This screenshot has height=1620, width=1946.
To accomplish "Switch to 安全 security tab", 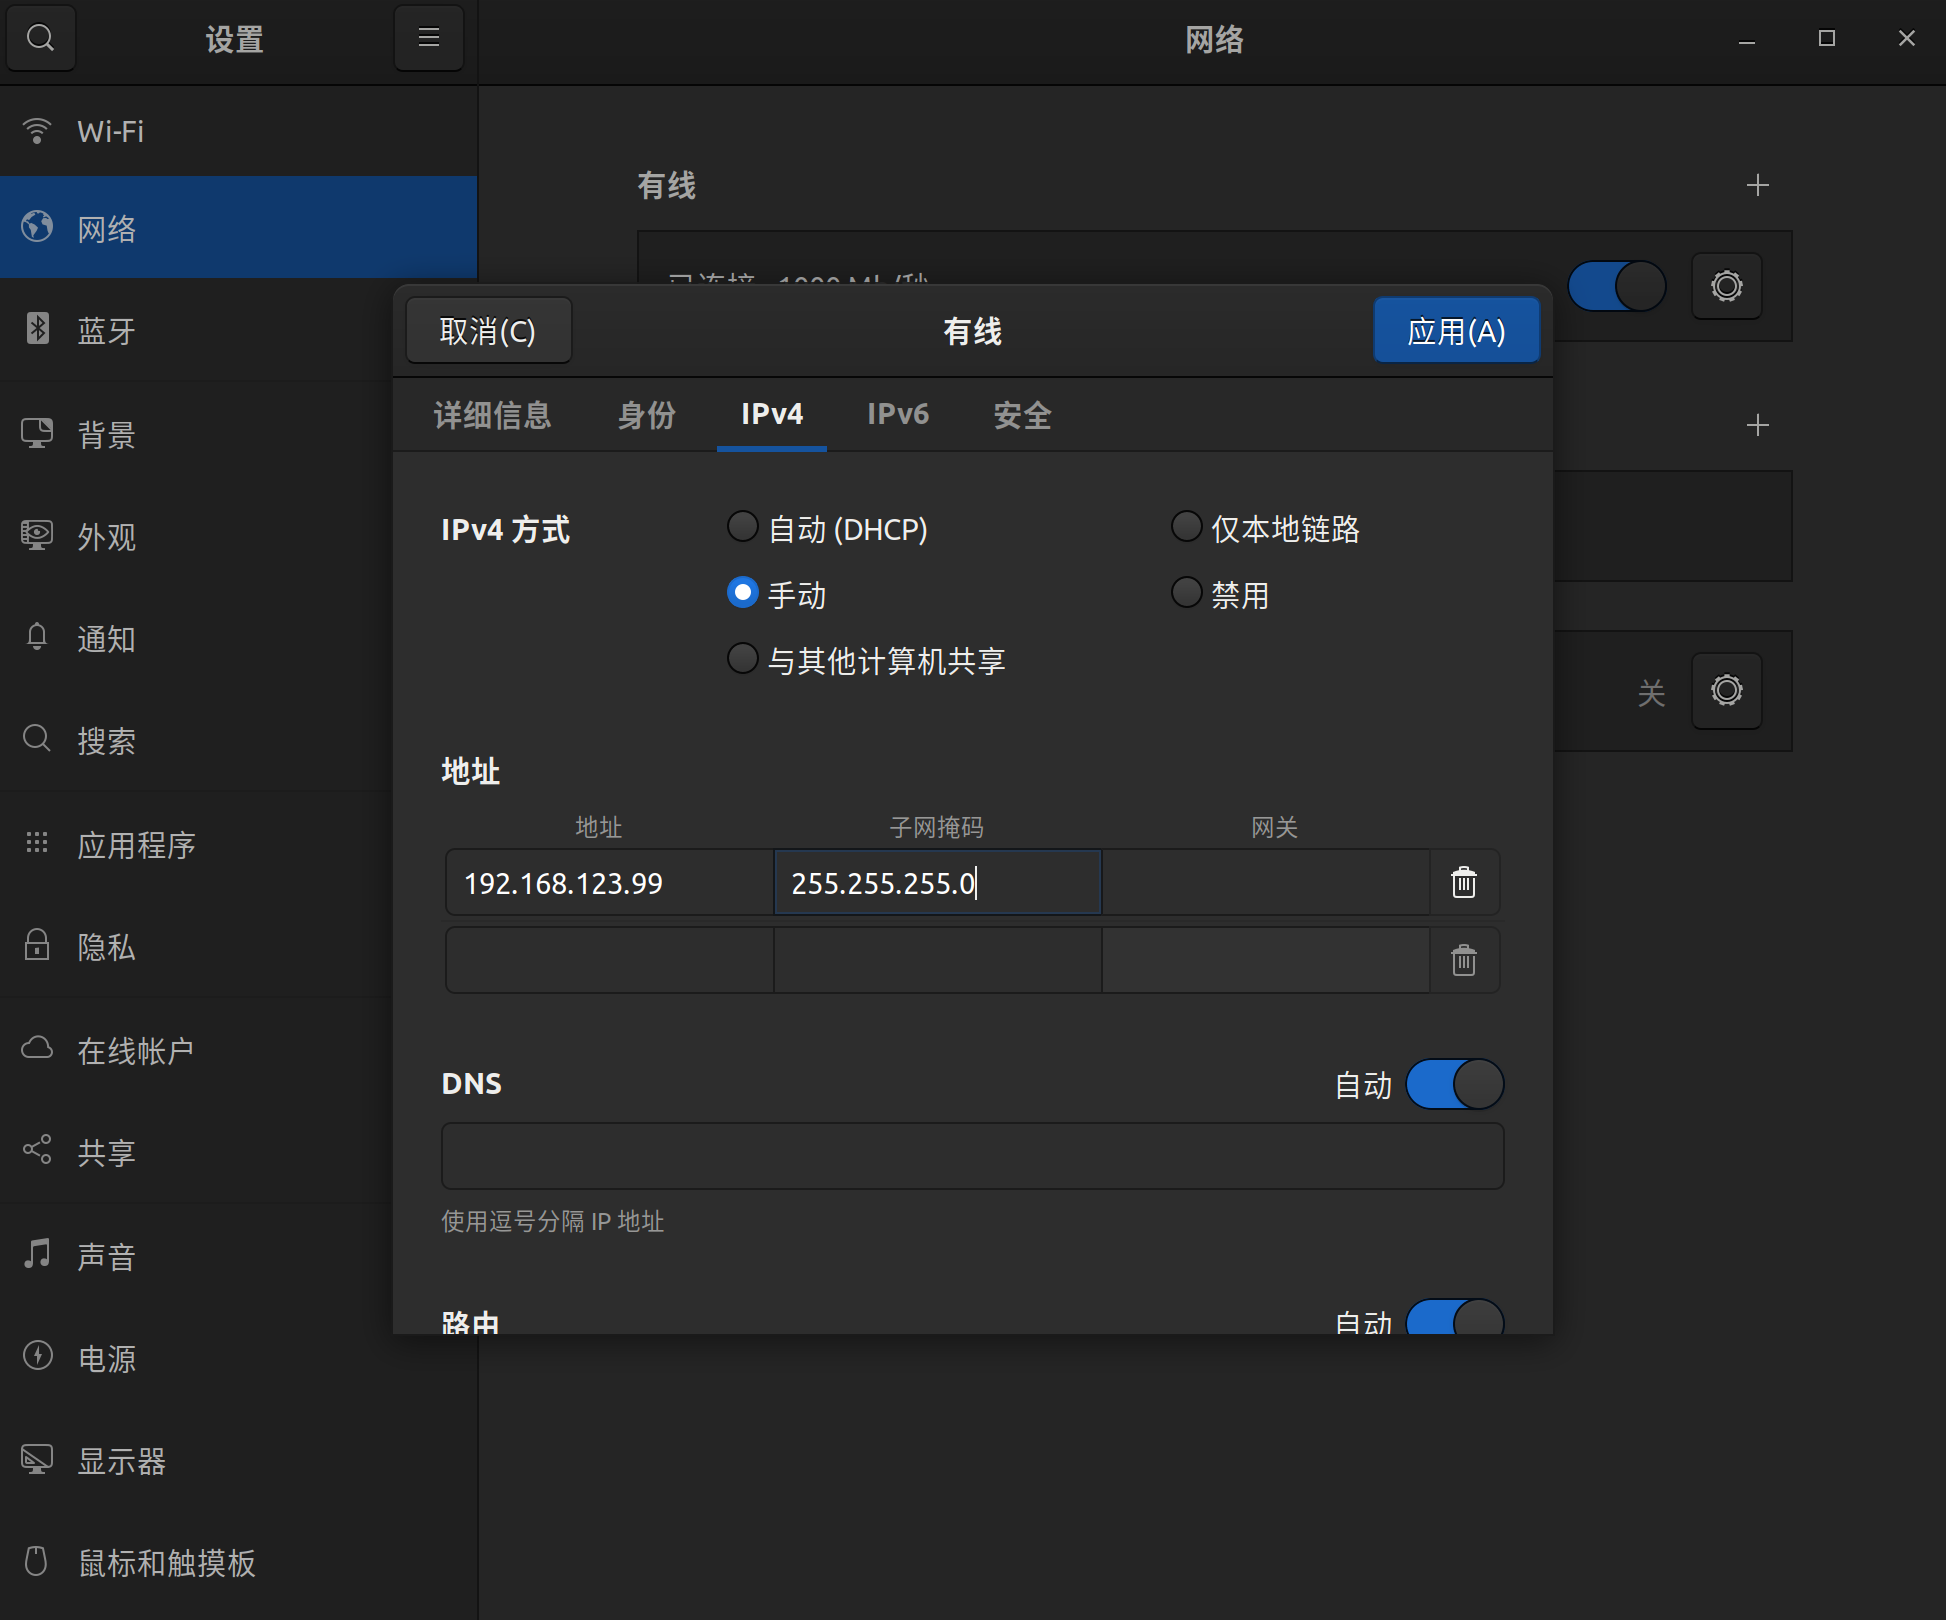I will [1022, 414].
